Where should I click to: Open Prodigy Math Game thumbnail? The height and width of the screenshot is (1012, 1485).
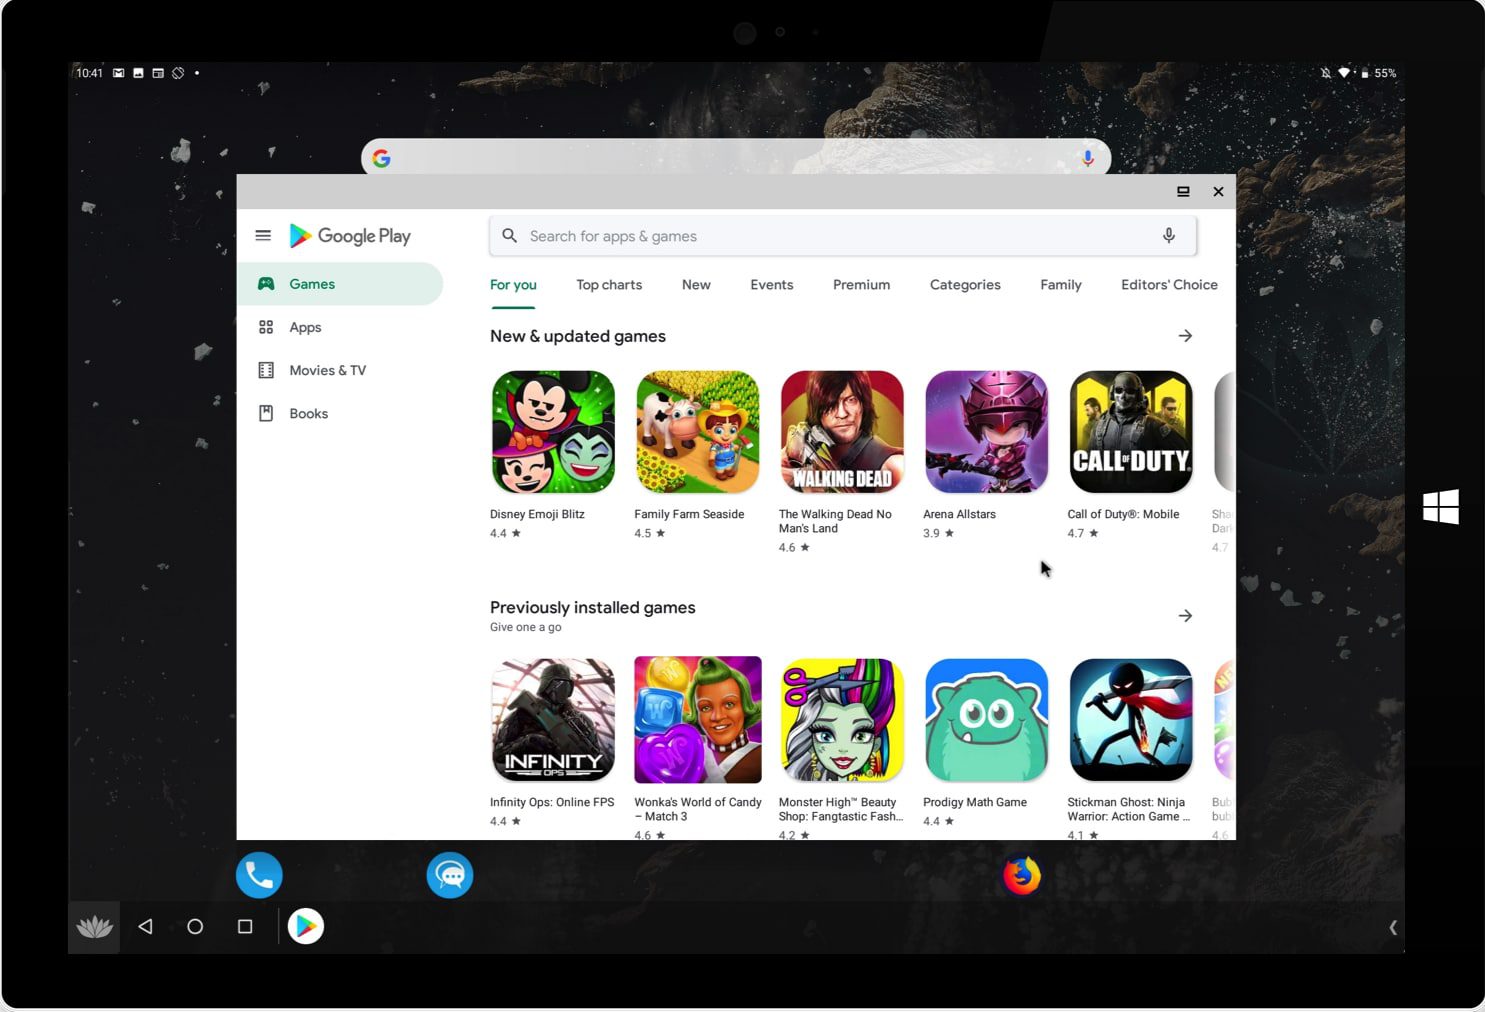click(x=986, y=720)
